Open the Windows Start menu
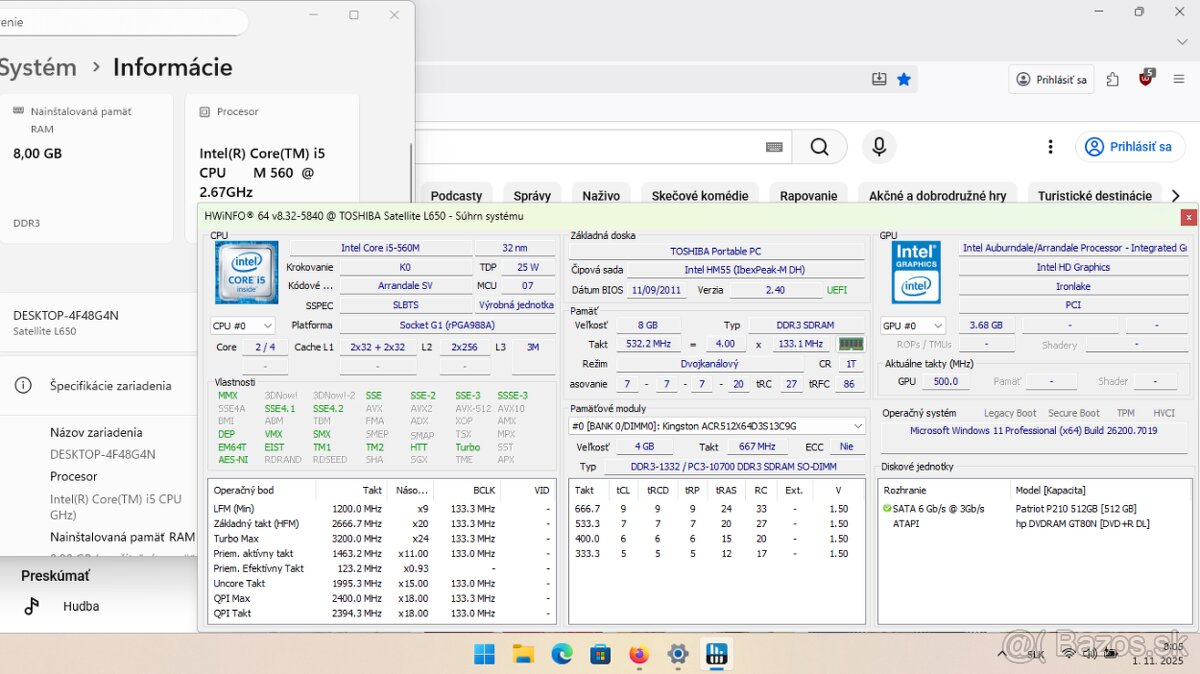 [484, 655]
